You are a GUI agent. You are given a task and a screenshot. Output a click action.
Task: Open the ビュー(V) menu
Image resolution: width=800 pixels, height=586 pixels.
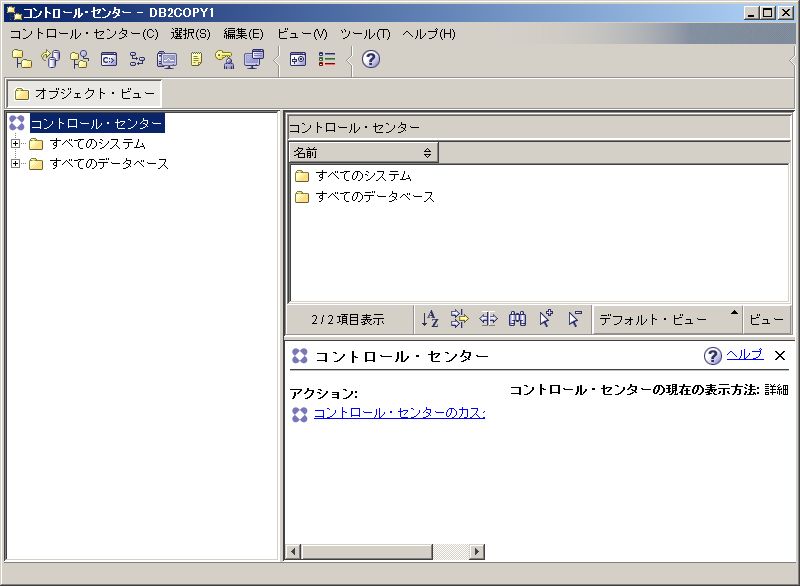coord(302,34)
